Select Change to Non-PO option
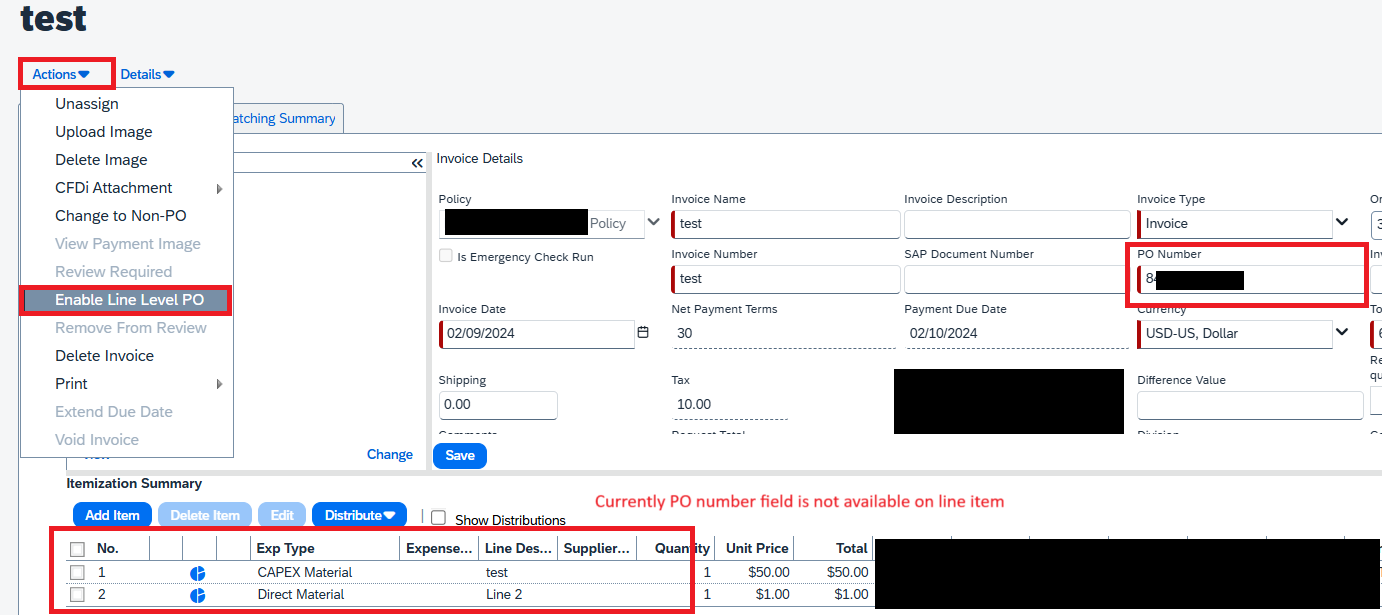The height and width of the screenshot is (615, 1382). [120, 216]
